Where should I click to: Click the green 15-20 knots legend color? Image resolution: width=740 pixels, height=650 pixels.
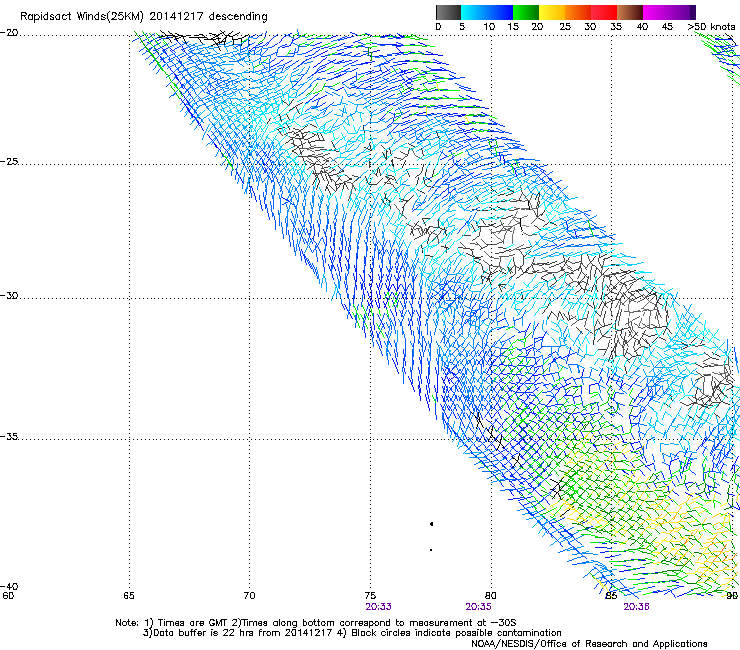[526, 12]
